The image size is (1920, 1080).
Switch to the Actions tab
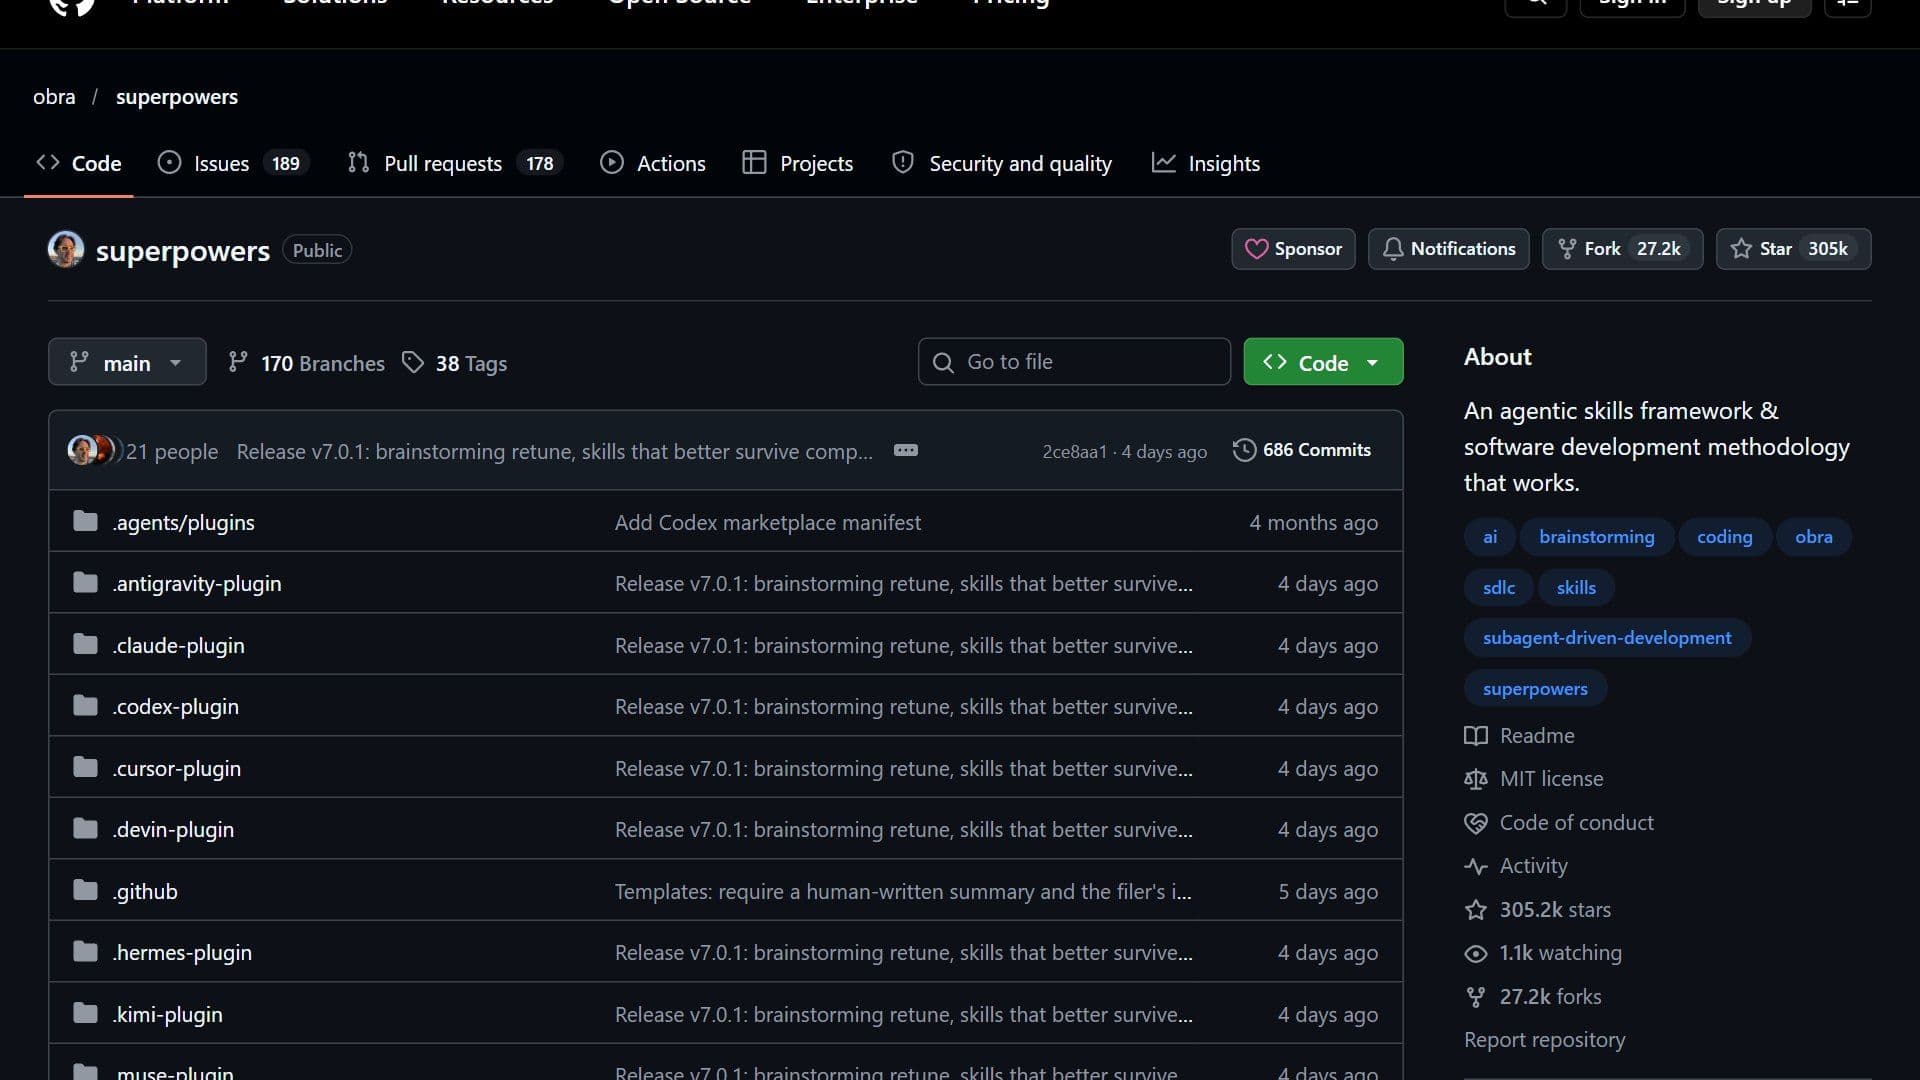point(653,163)
